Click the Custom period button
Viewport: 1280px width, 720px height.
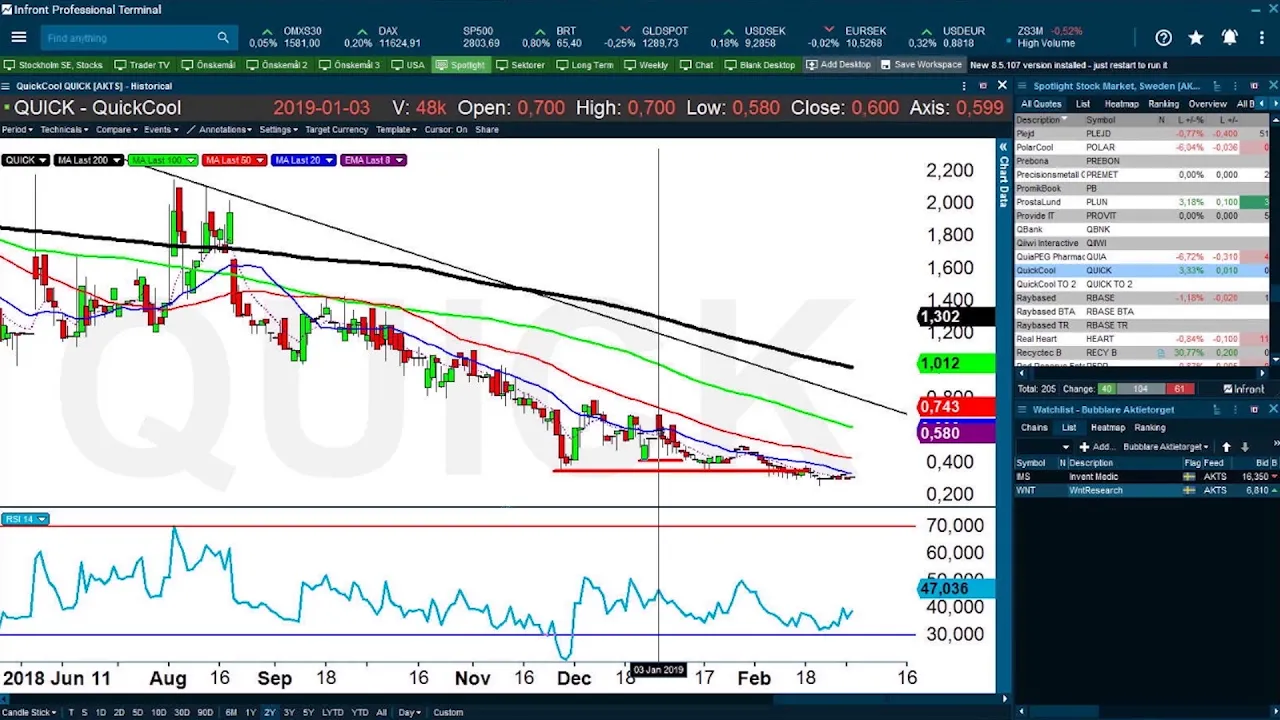pos(448,713)
